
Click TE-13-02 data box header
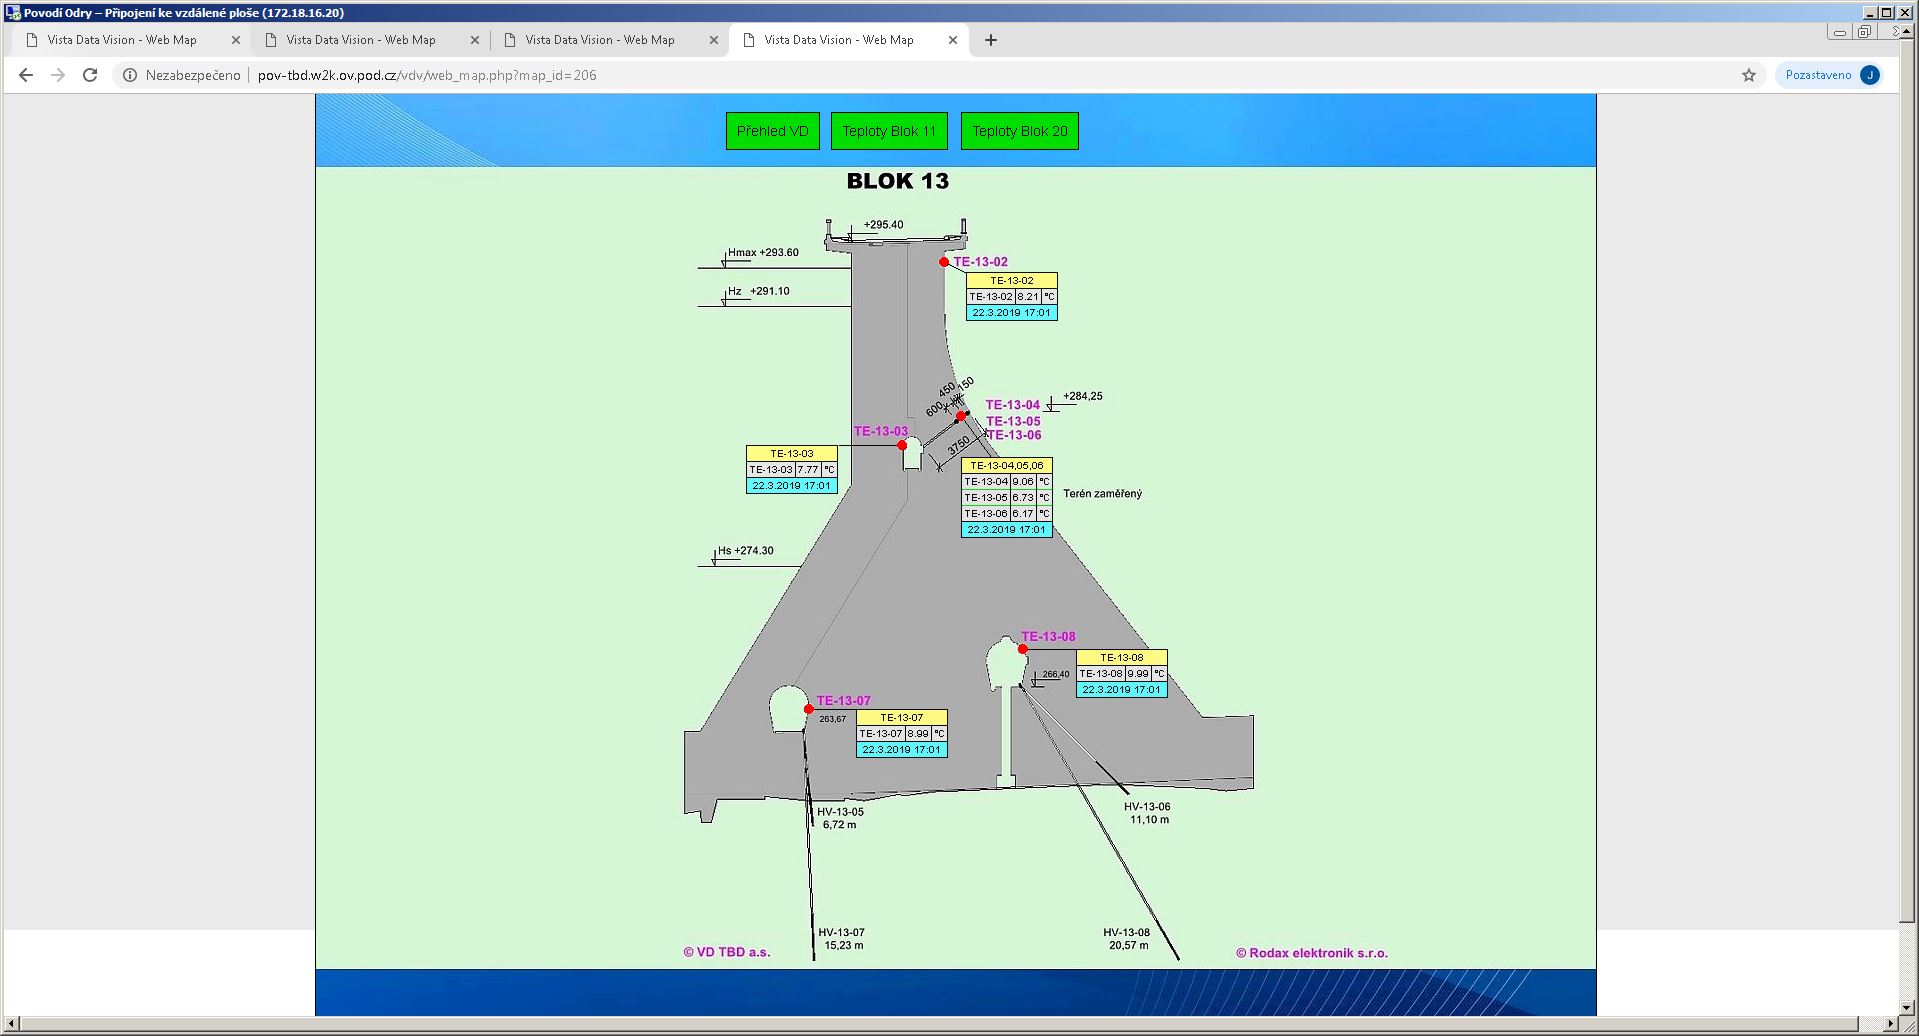click(1012, 281)
